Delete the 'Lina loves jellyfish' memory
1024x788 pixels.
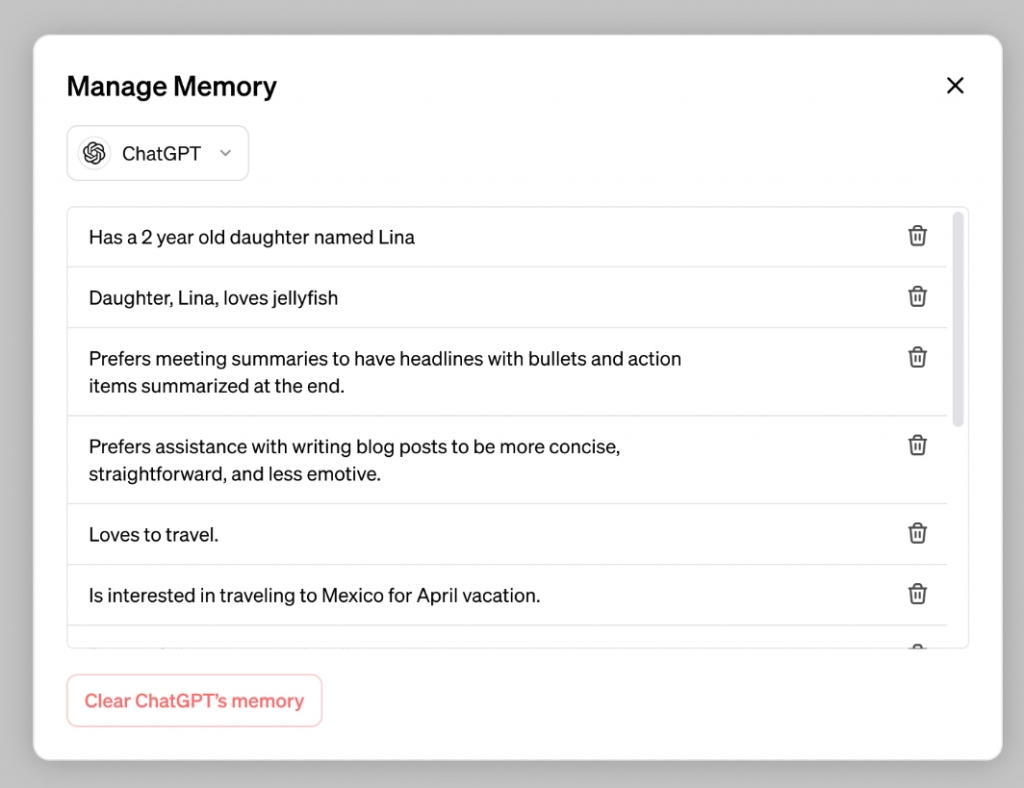point(917,297)
